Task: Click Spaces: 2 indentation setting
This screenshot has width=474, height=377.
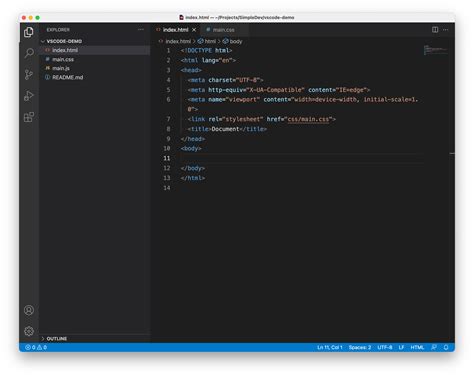Action: (360, 347)
